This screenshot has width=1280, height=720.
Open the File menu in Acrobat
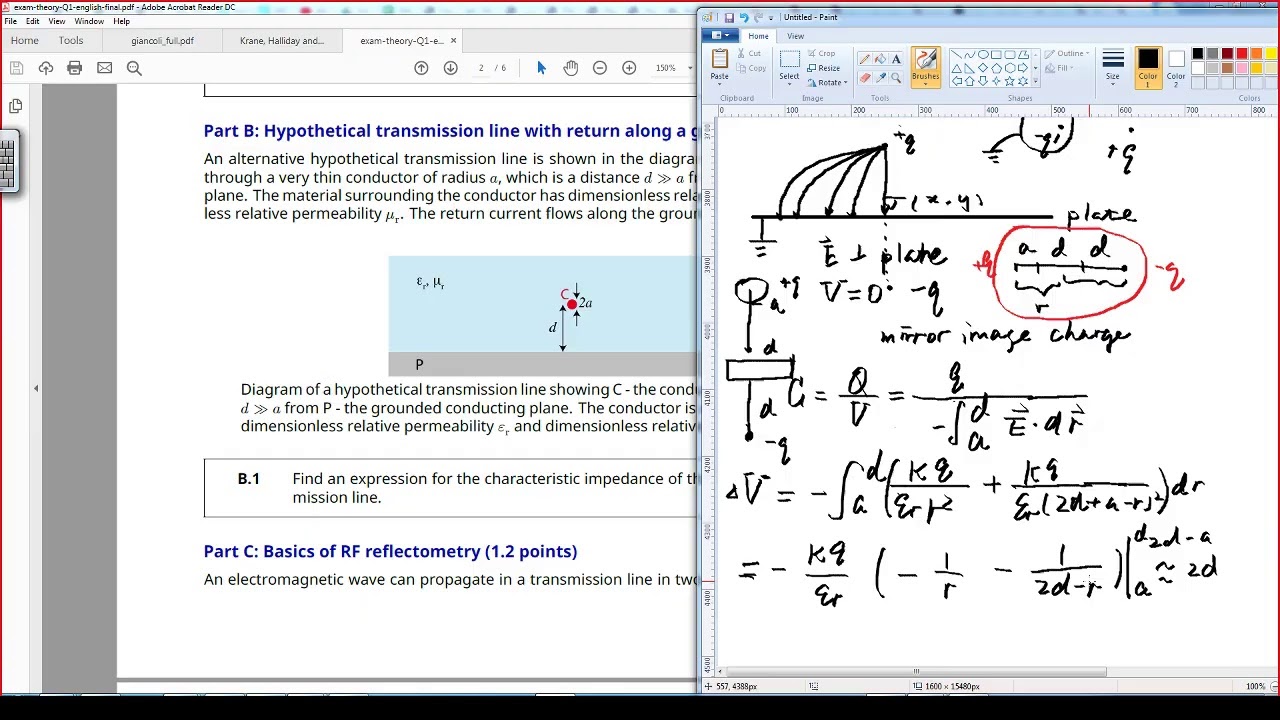click(x=10, y=21)
